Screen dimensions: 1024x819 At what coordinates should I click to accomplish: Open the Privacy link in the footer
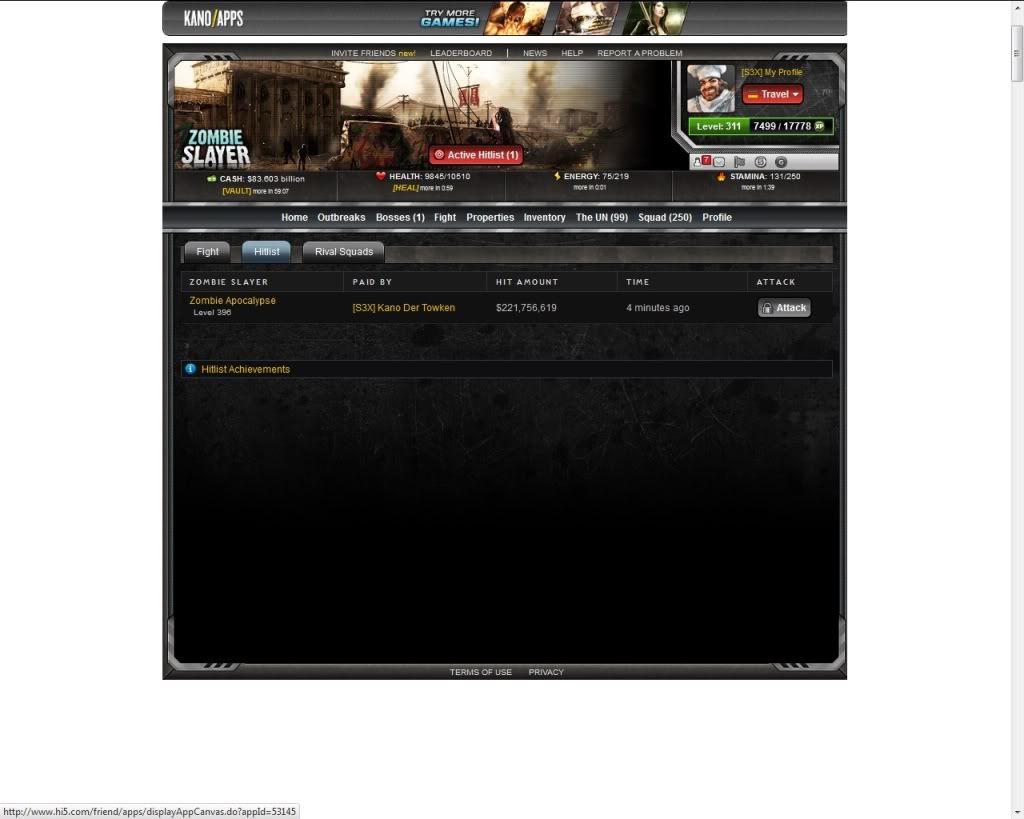(x=546, y=672)
